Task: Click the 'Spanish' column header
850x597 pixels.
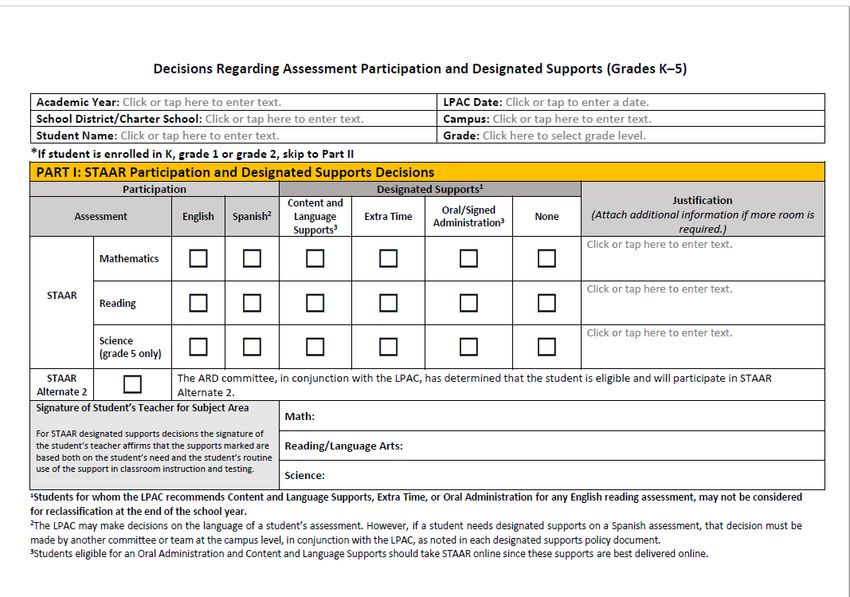Action: coord(252,216)
